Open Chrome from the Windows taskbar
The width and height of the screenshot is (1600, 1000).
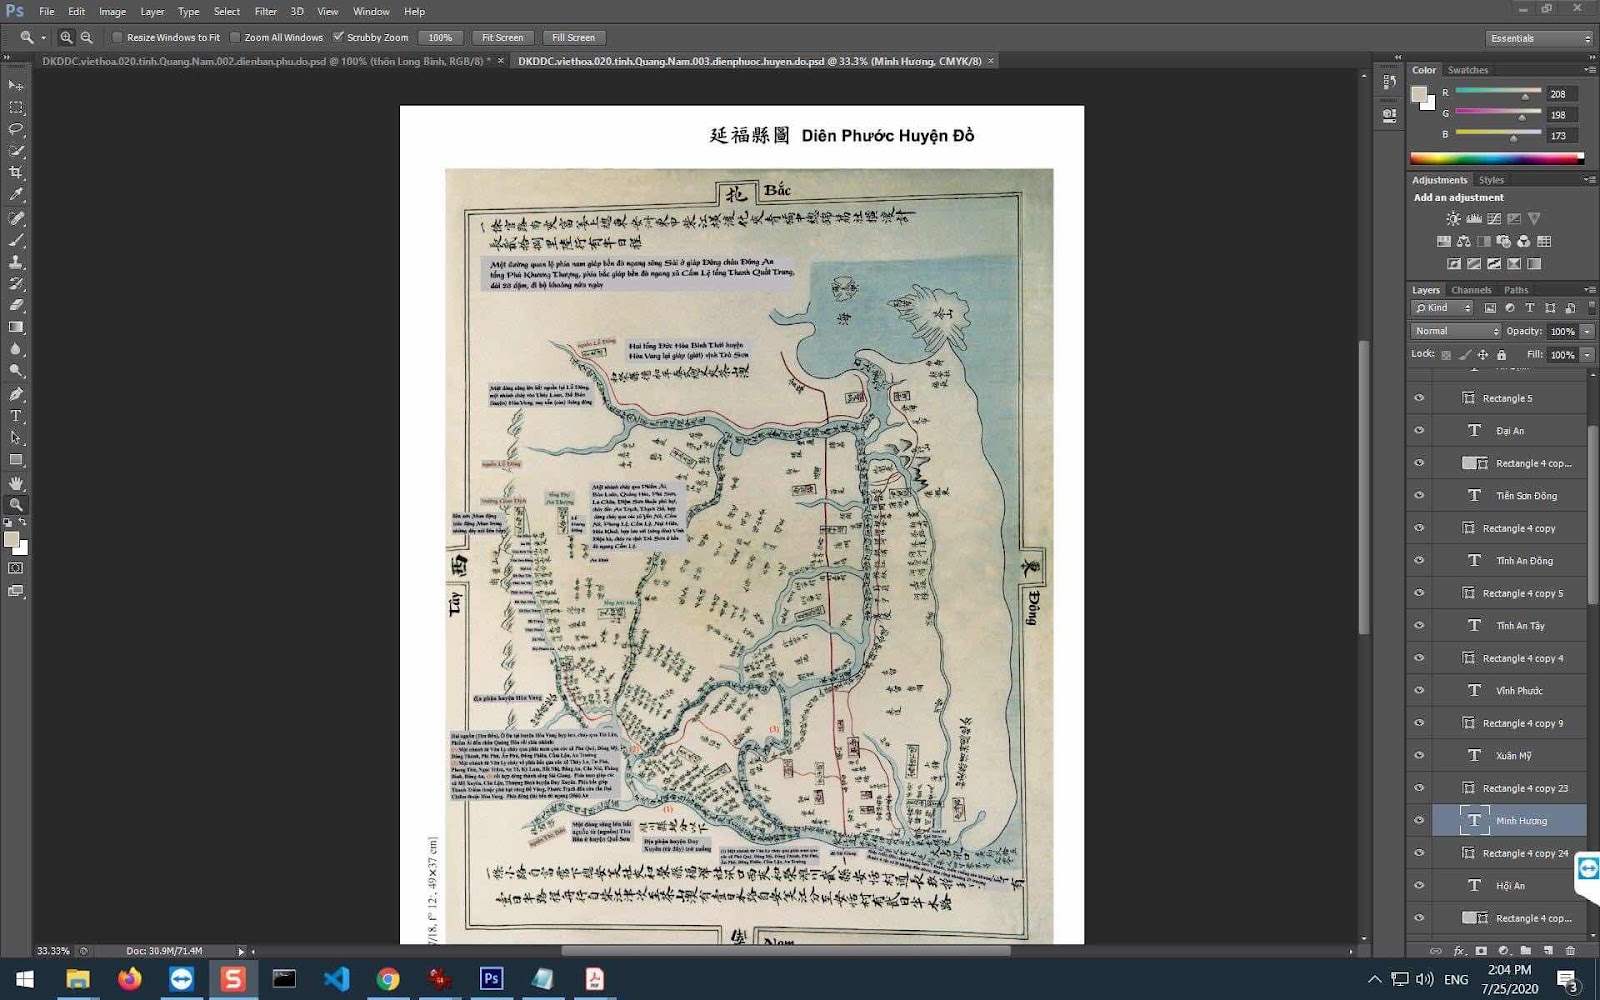click(388, 979)
